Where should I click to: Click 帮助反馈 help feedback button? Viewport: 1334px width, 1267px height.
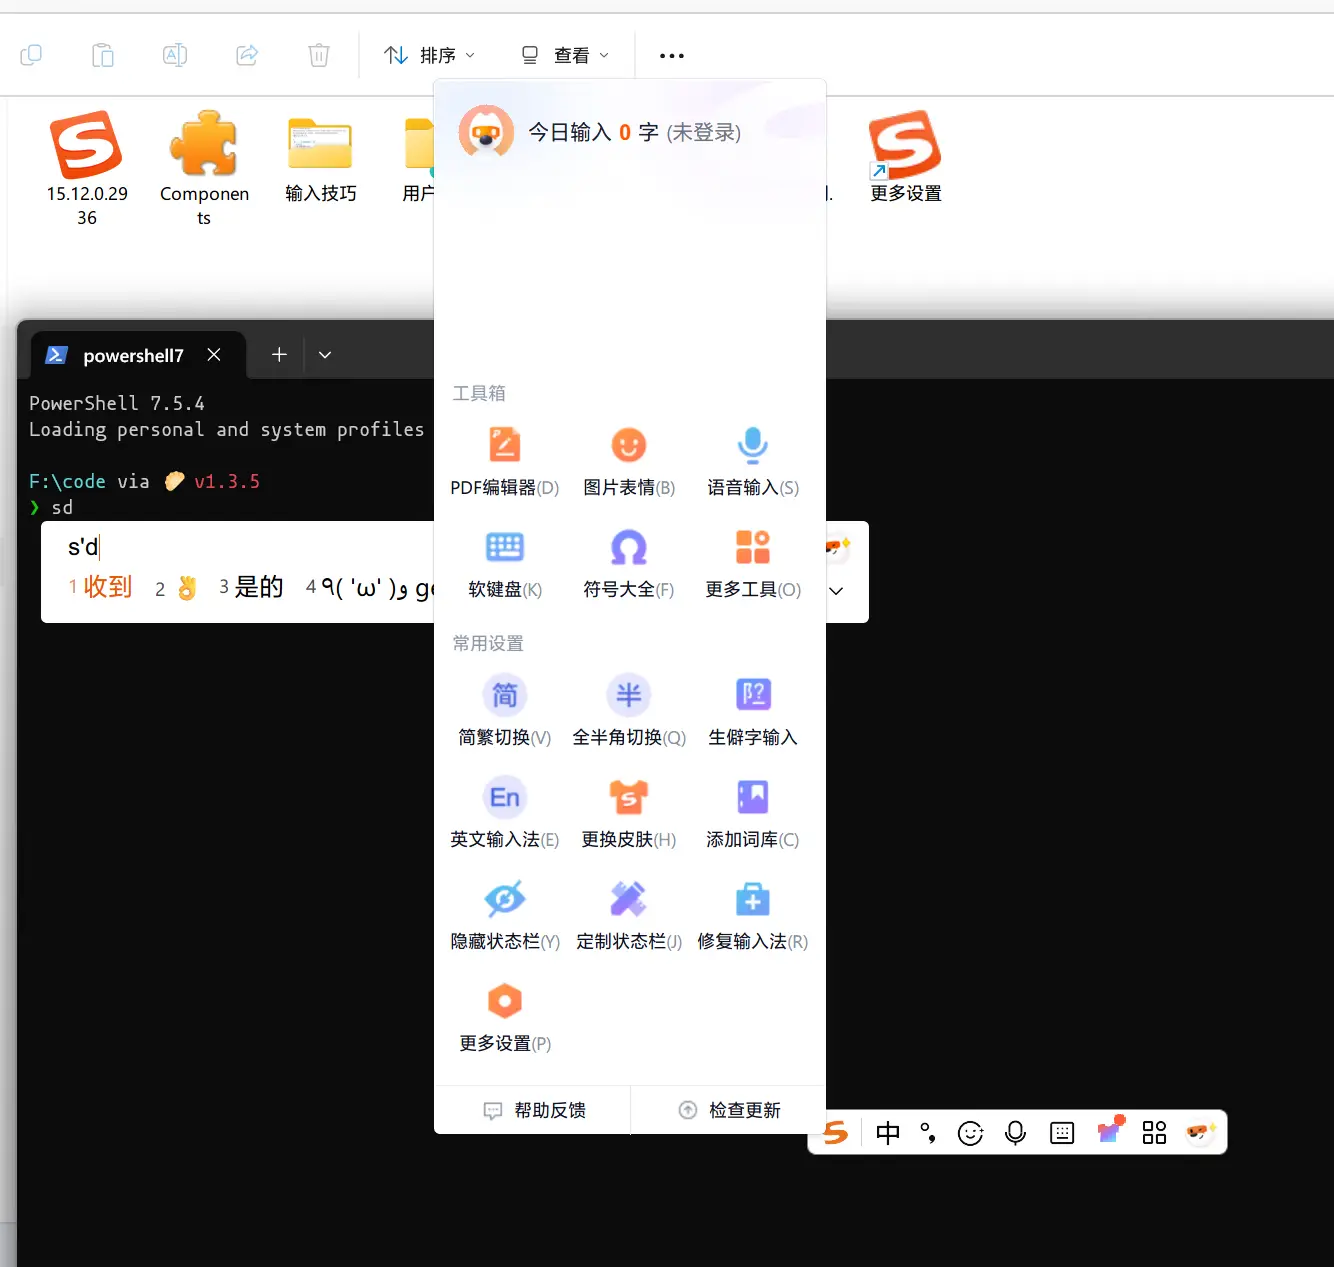[x=534, y=1110]
